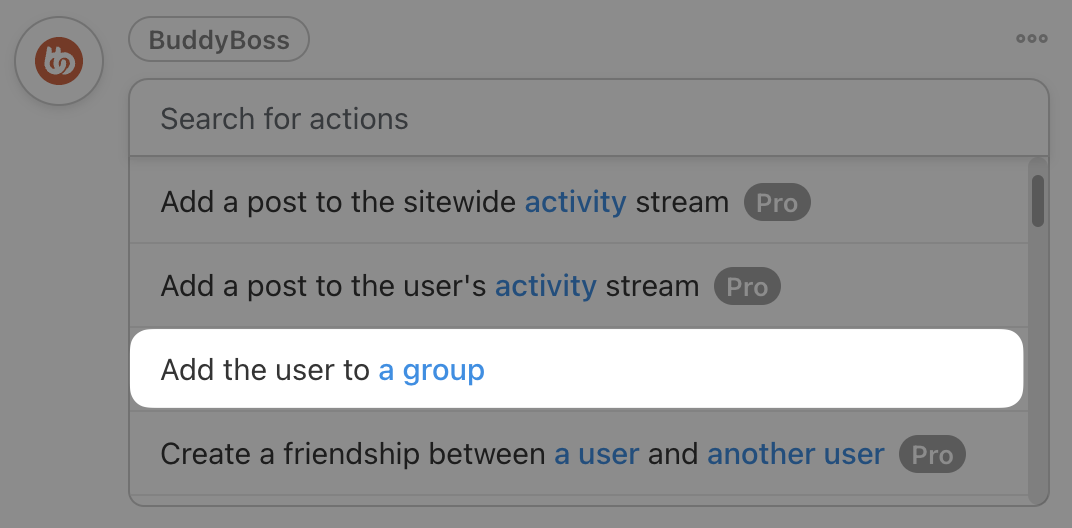Click the action list scrollbar thumb
This screenshot has height=528, width=1072.
(x=1038, y=200)
